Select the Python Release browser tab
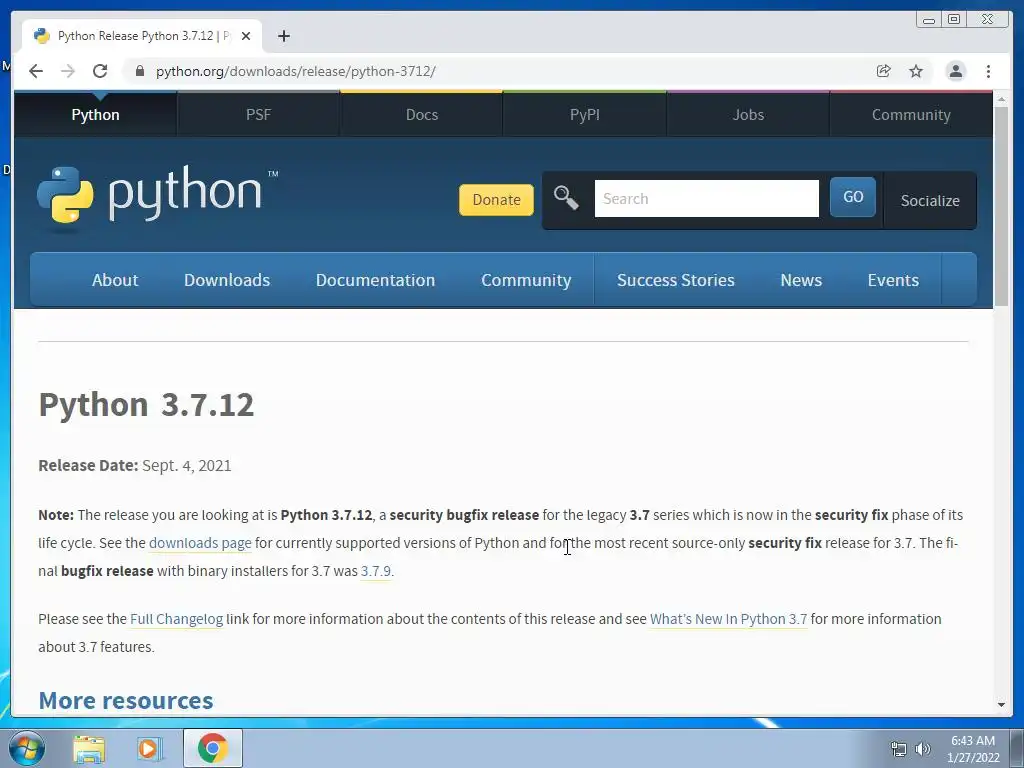This screenshot has width=1024, height=768. (142, 36)
